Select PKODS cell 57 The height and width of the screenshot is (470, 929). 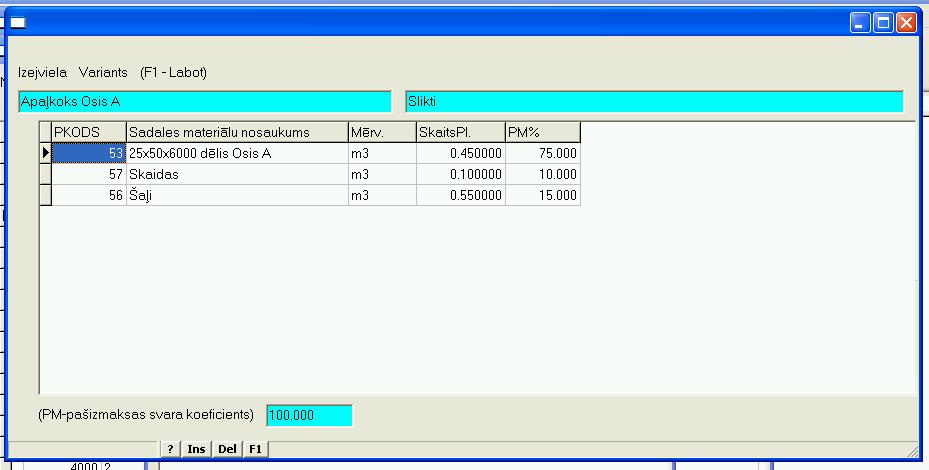tap(89, 174)
